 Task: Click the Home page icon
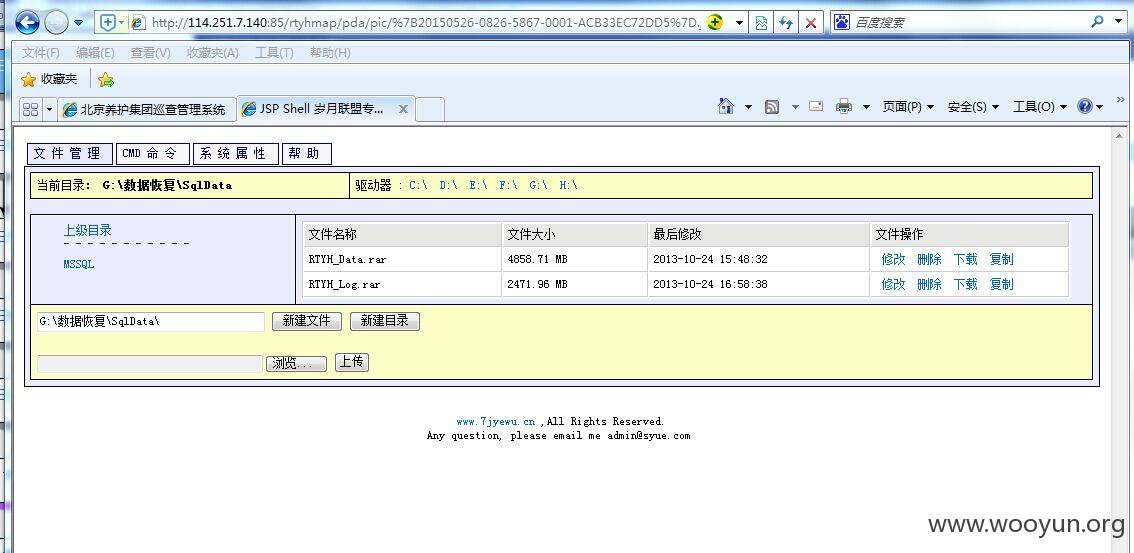(726, 106)
